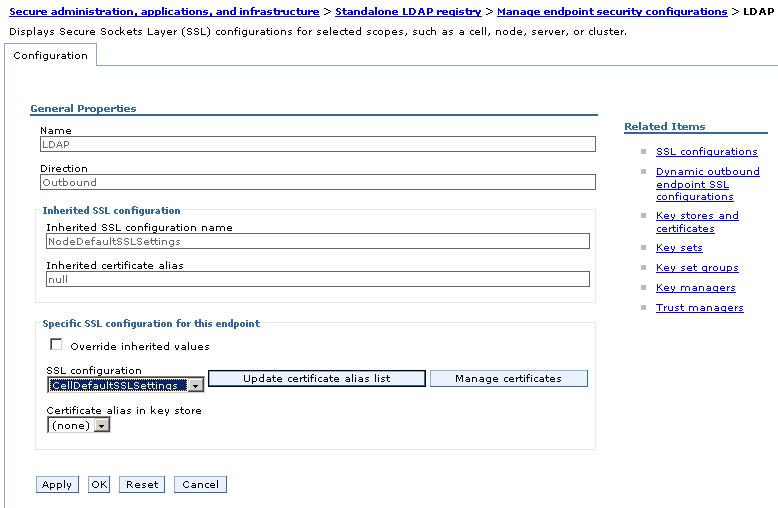Go to Secure administration, applications, and infrastructure

[x=164, y=11]
